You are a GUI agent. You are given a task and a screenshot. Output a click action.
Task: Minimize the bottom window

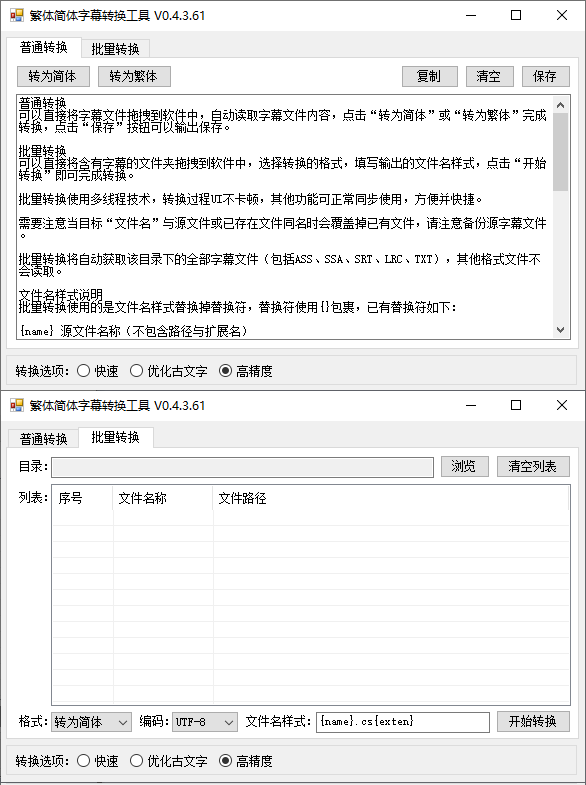coord(471,405)
